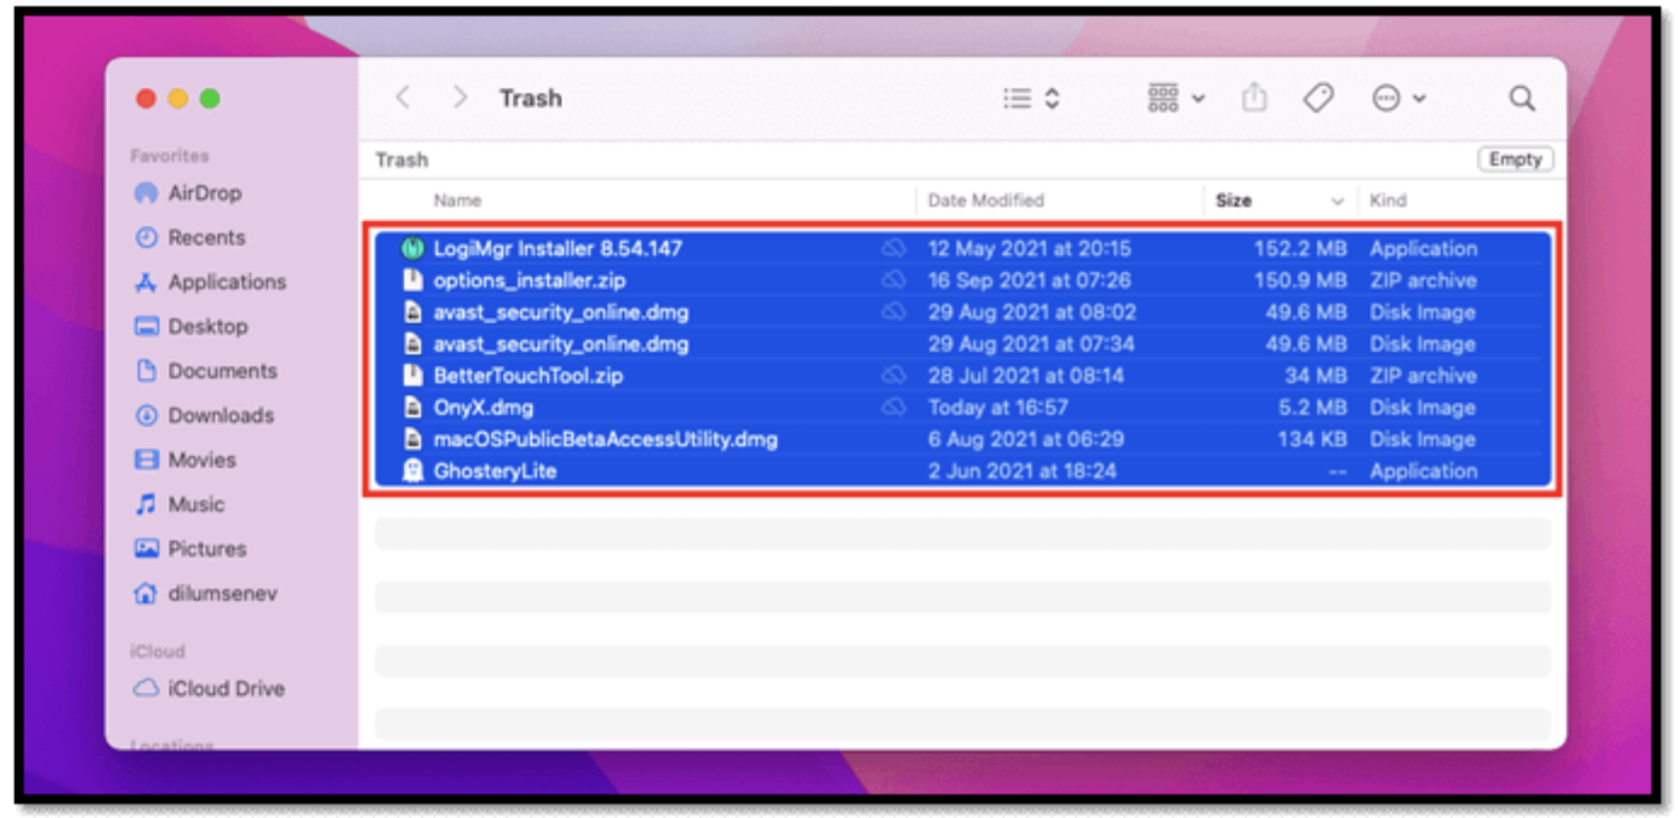Image resolution: width=1678 pixels, height=818 pixels.
Task: Select avast_security_online.dmg modified at 07:34
Action: (963, 344)
